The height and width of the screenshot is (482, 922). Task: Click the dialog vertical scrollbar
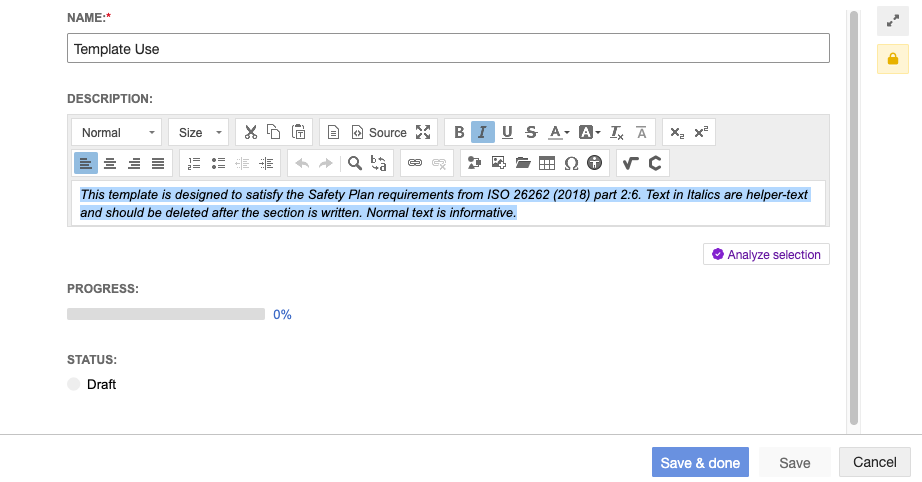854,217
